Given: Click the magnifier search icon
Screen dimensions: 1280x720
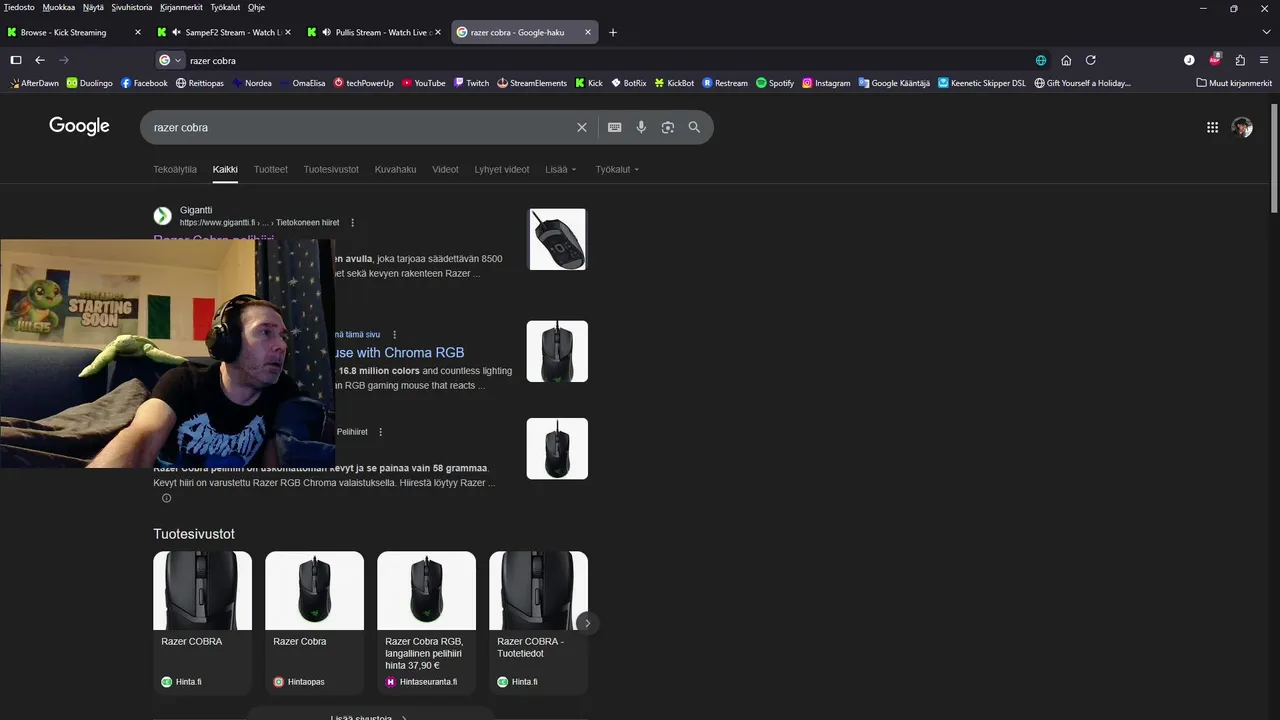Looking at the screenshot, I should click(694, 127).
